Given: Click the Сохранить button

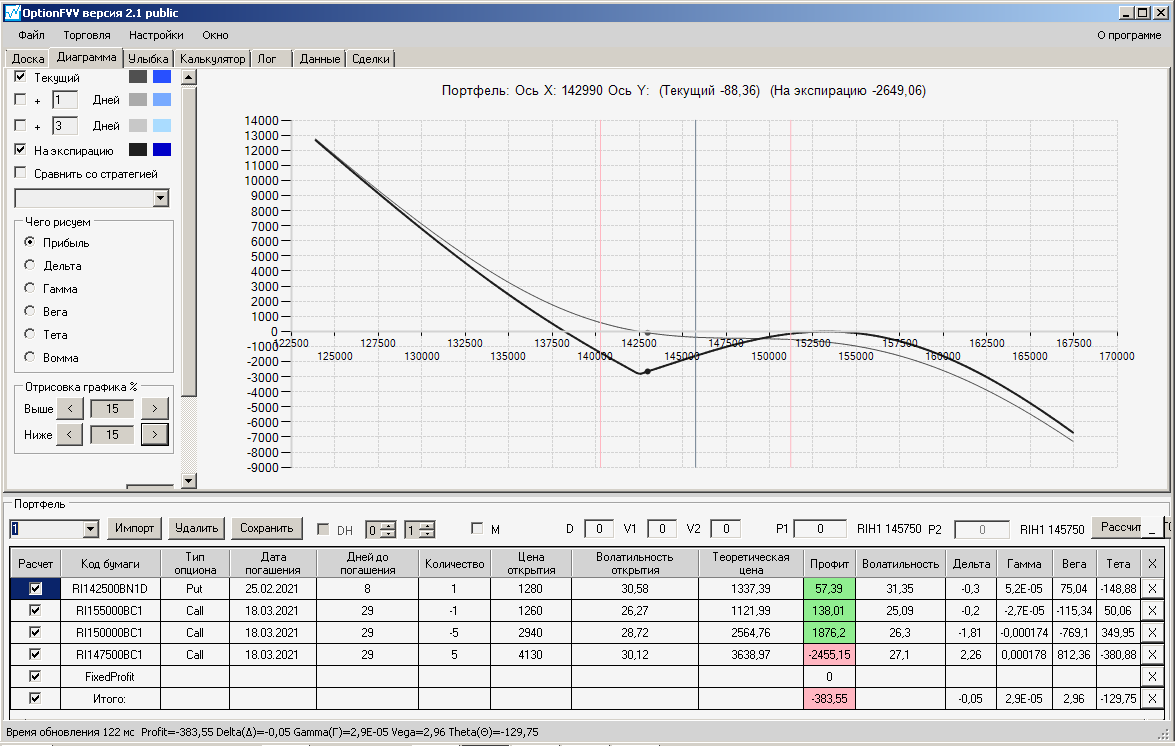Looking at the screenshot, I should tap(267, 528).
